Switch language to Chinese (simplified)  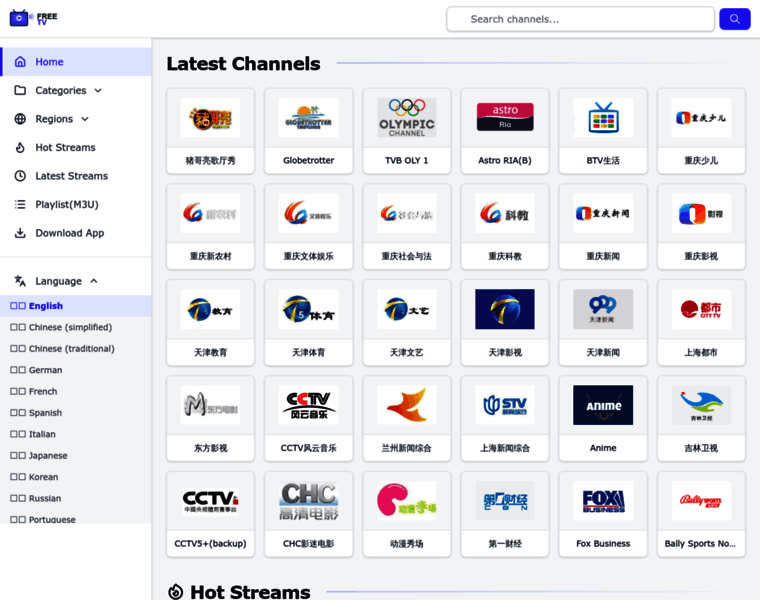[76, 327]
